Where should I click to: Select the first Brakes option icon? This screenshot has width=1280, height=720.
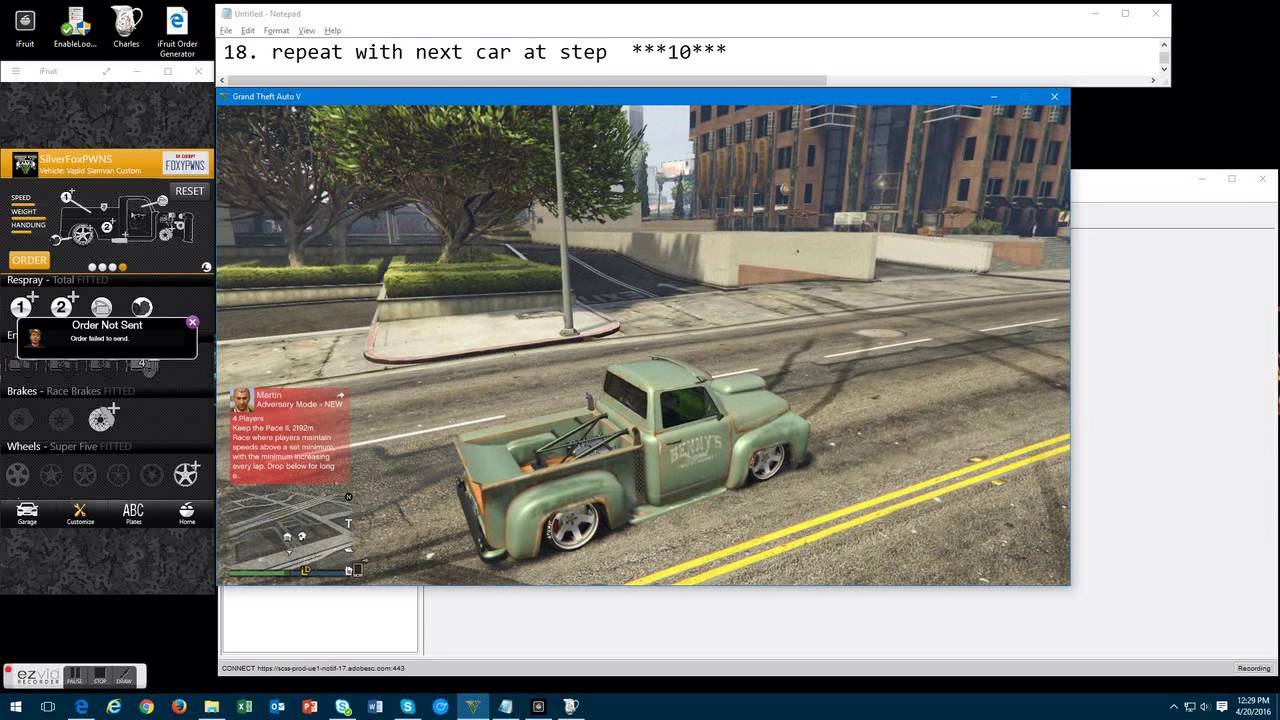[21, 419]
